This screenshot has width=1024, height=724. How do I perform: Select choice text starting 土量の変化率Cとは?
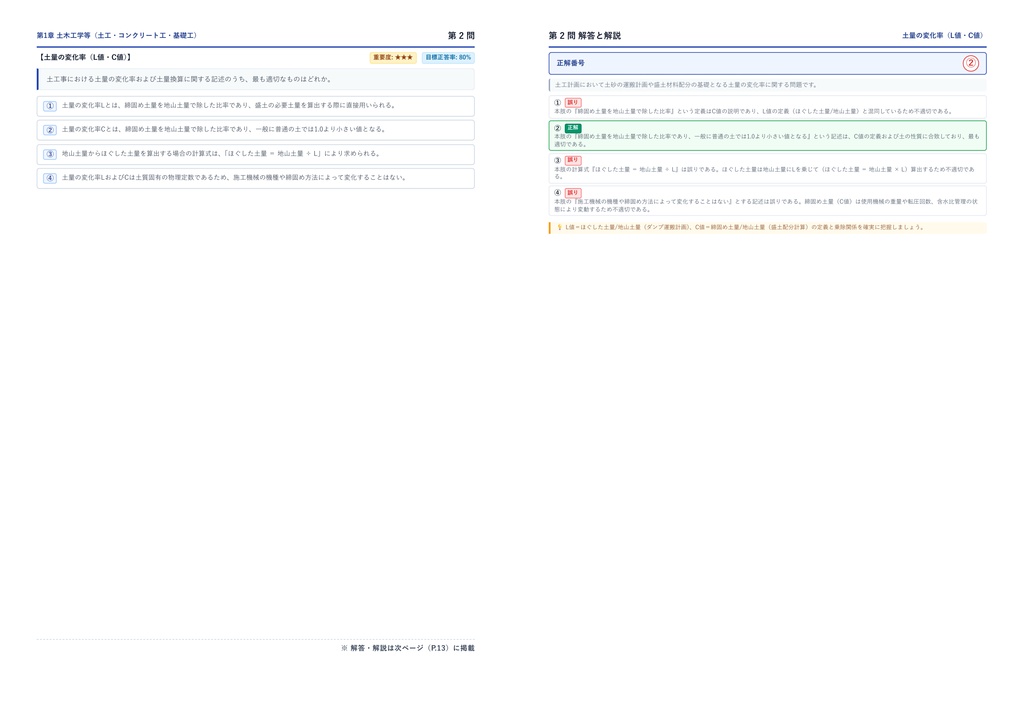click(224, 129)
